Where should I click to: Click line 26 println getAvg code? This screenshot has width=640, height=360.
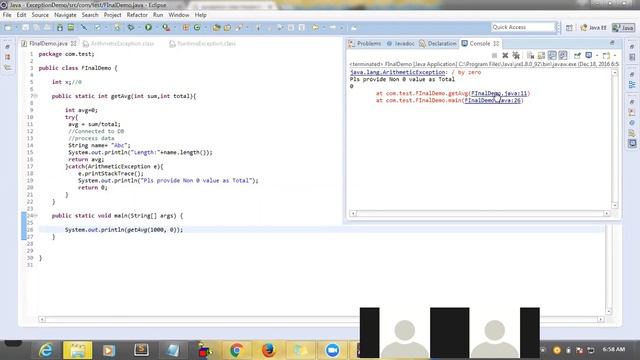(124, 230)
